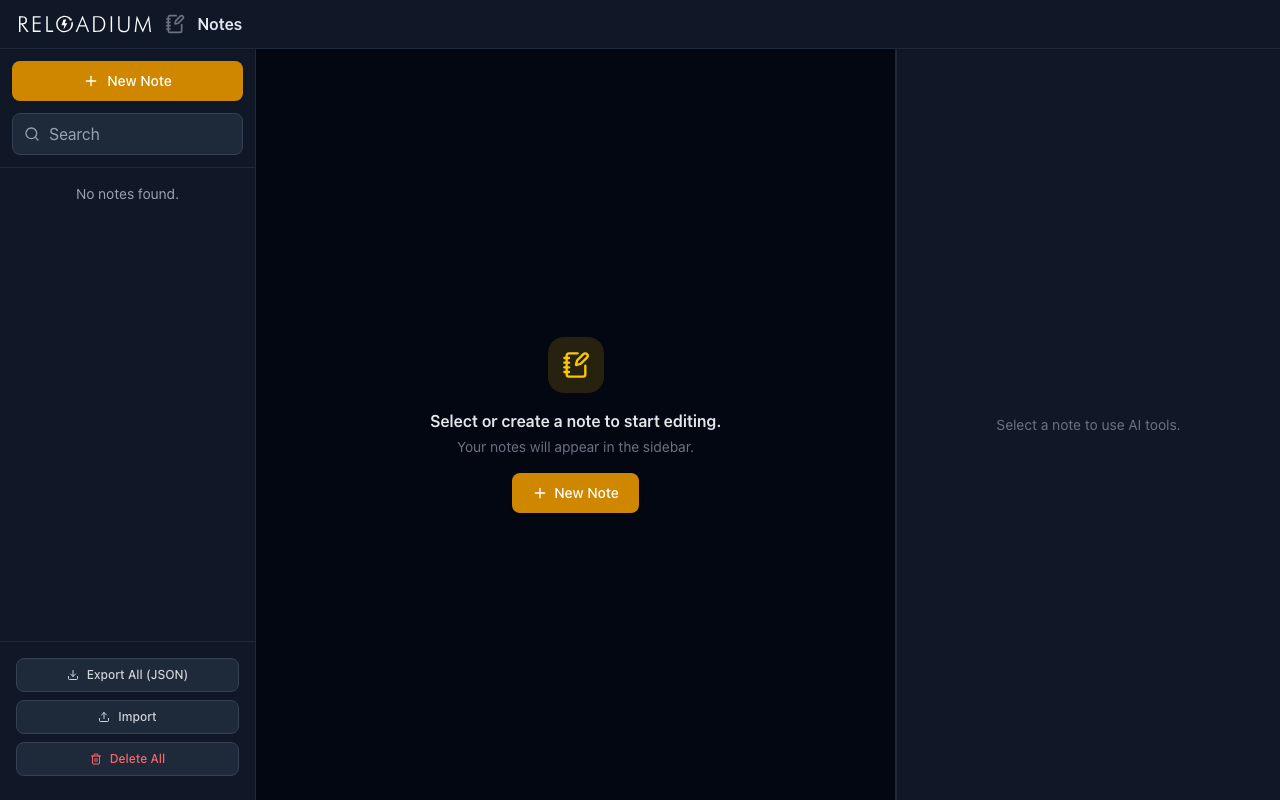Viewport: 1280px width, 800px height.
Task: Click the plus icon in center New Note
Action: click(x=540, y=493)
